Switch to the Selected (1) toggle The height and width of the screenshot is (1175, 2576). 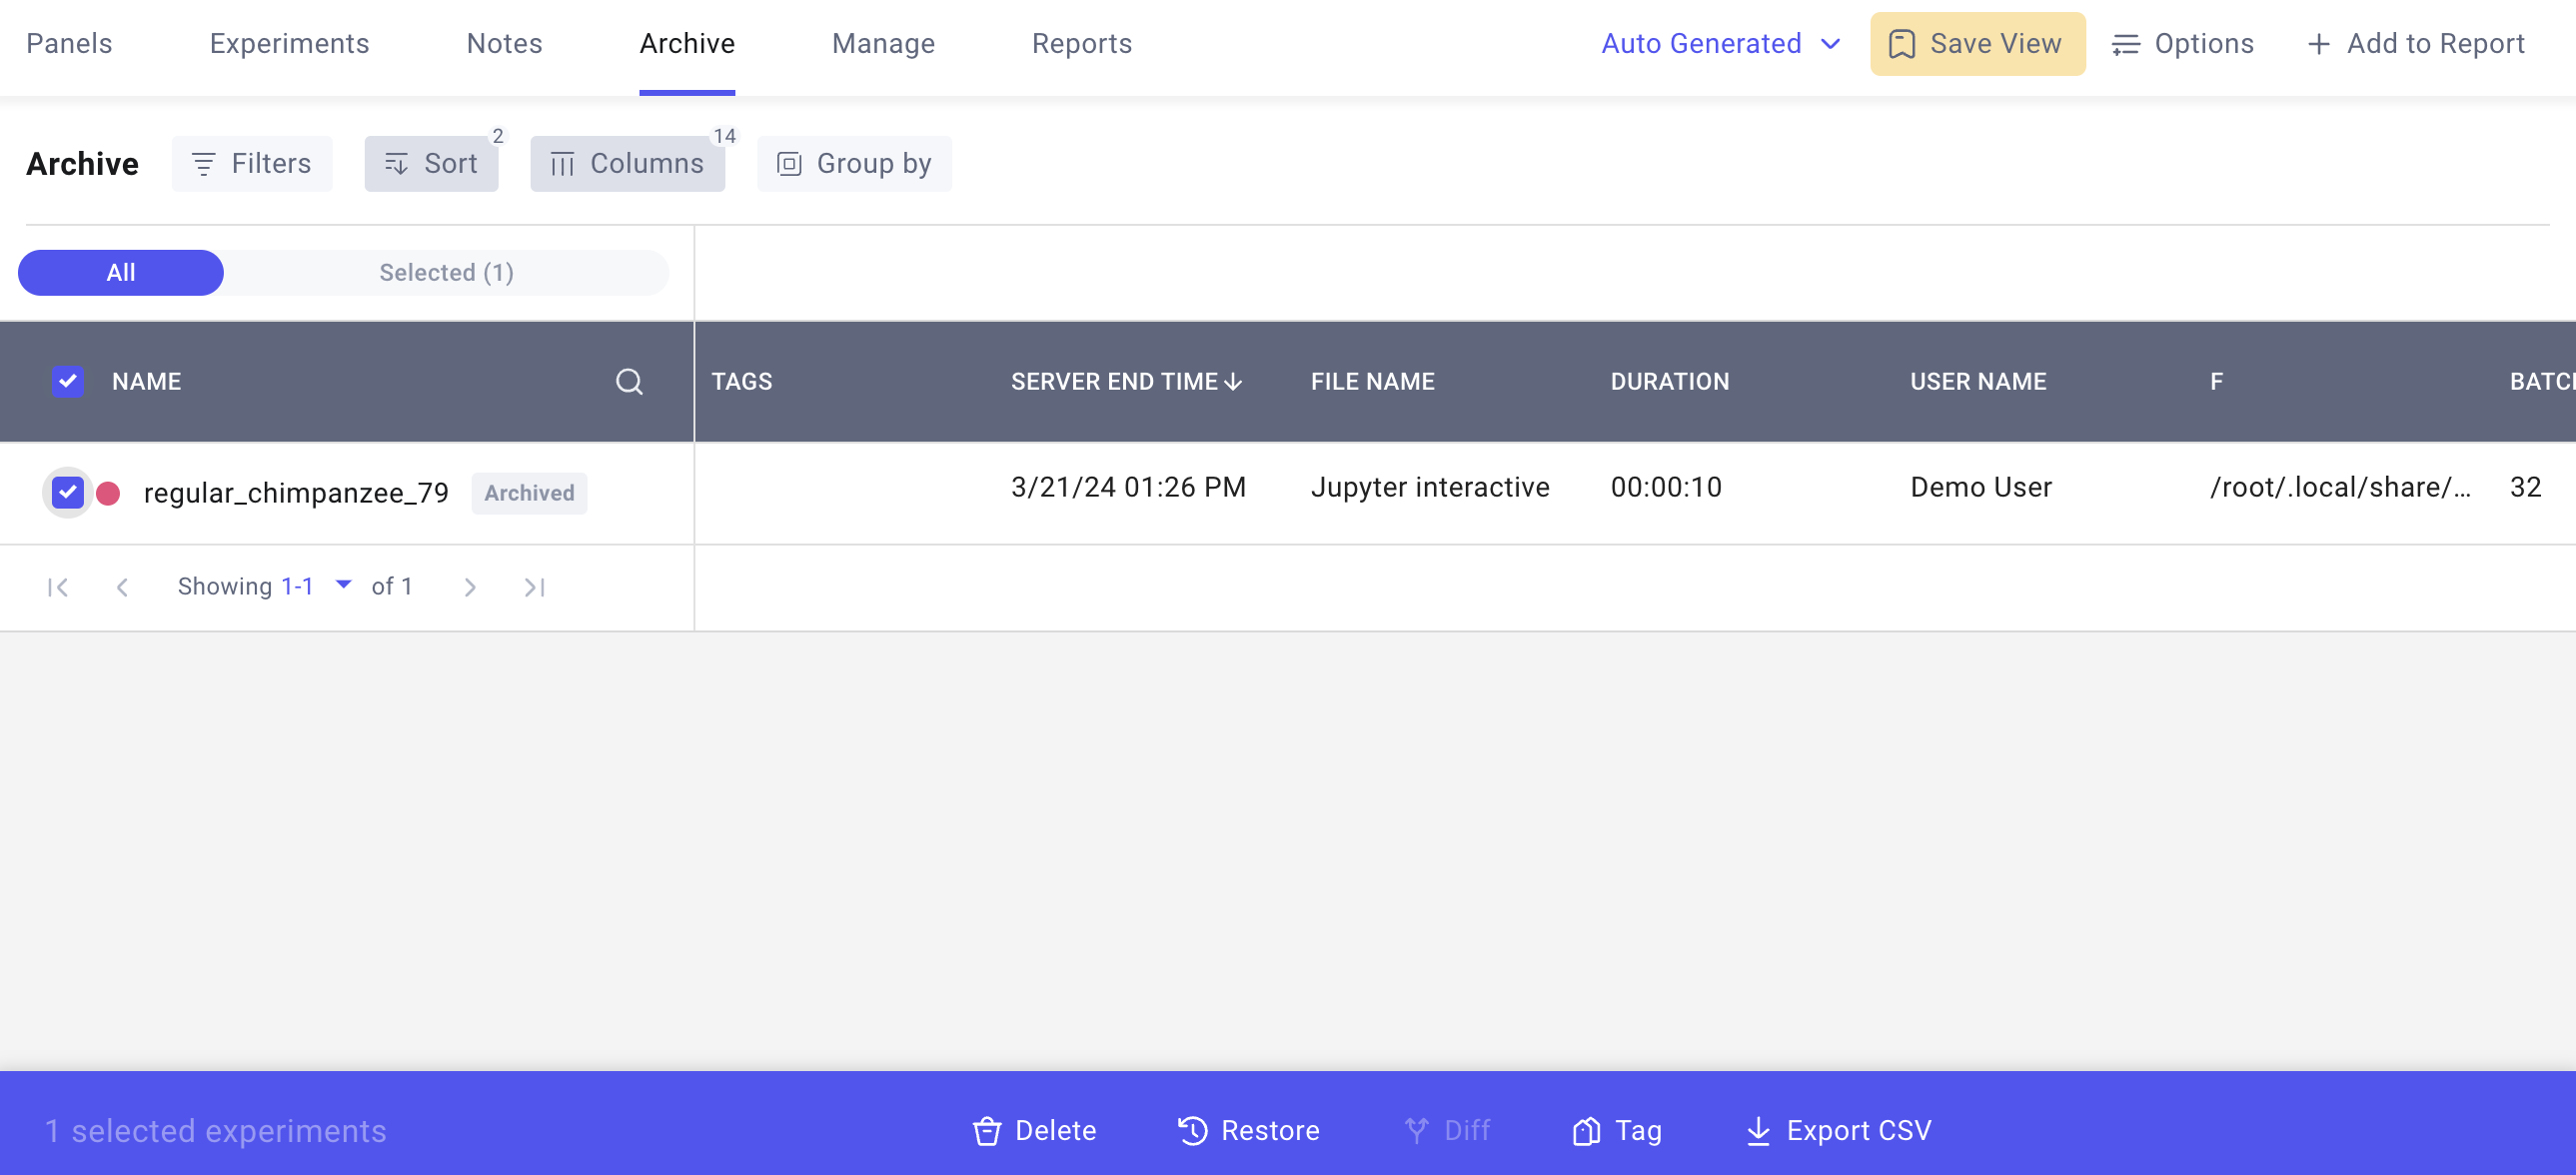446,273
